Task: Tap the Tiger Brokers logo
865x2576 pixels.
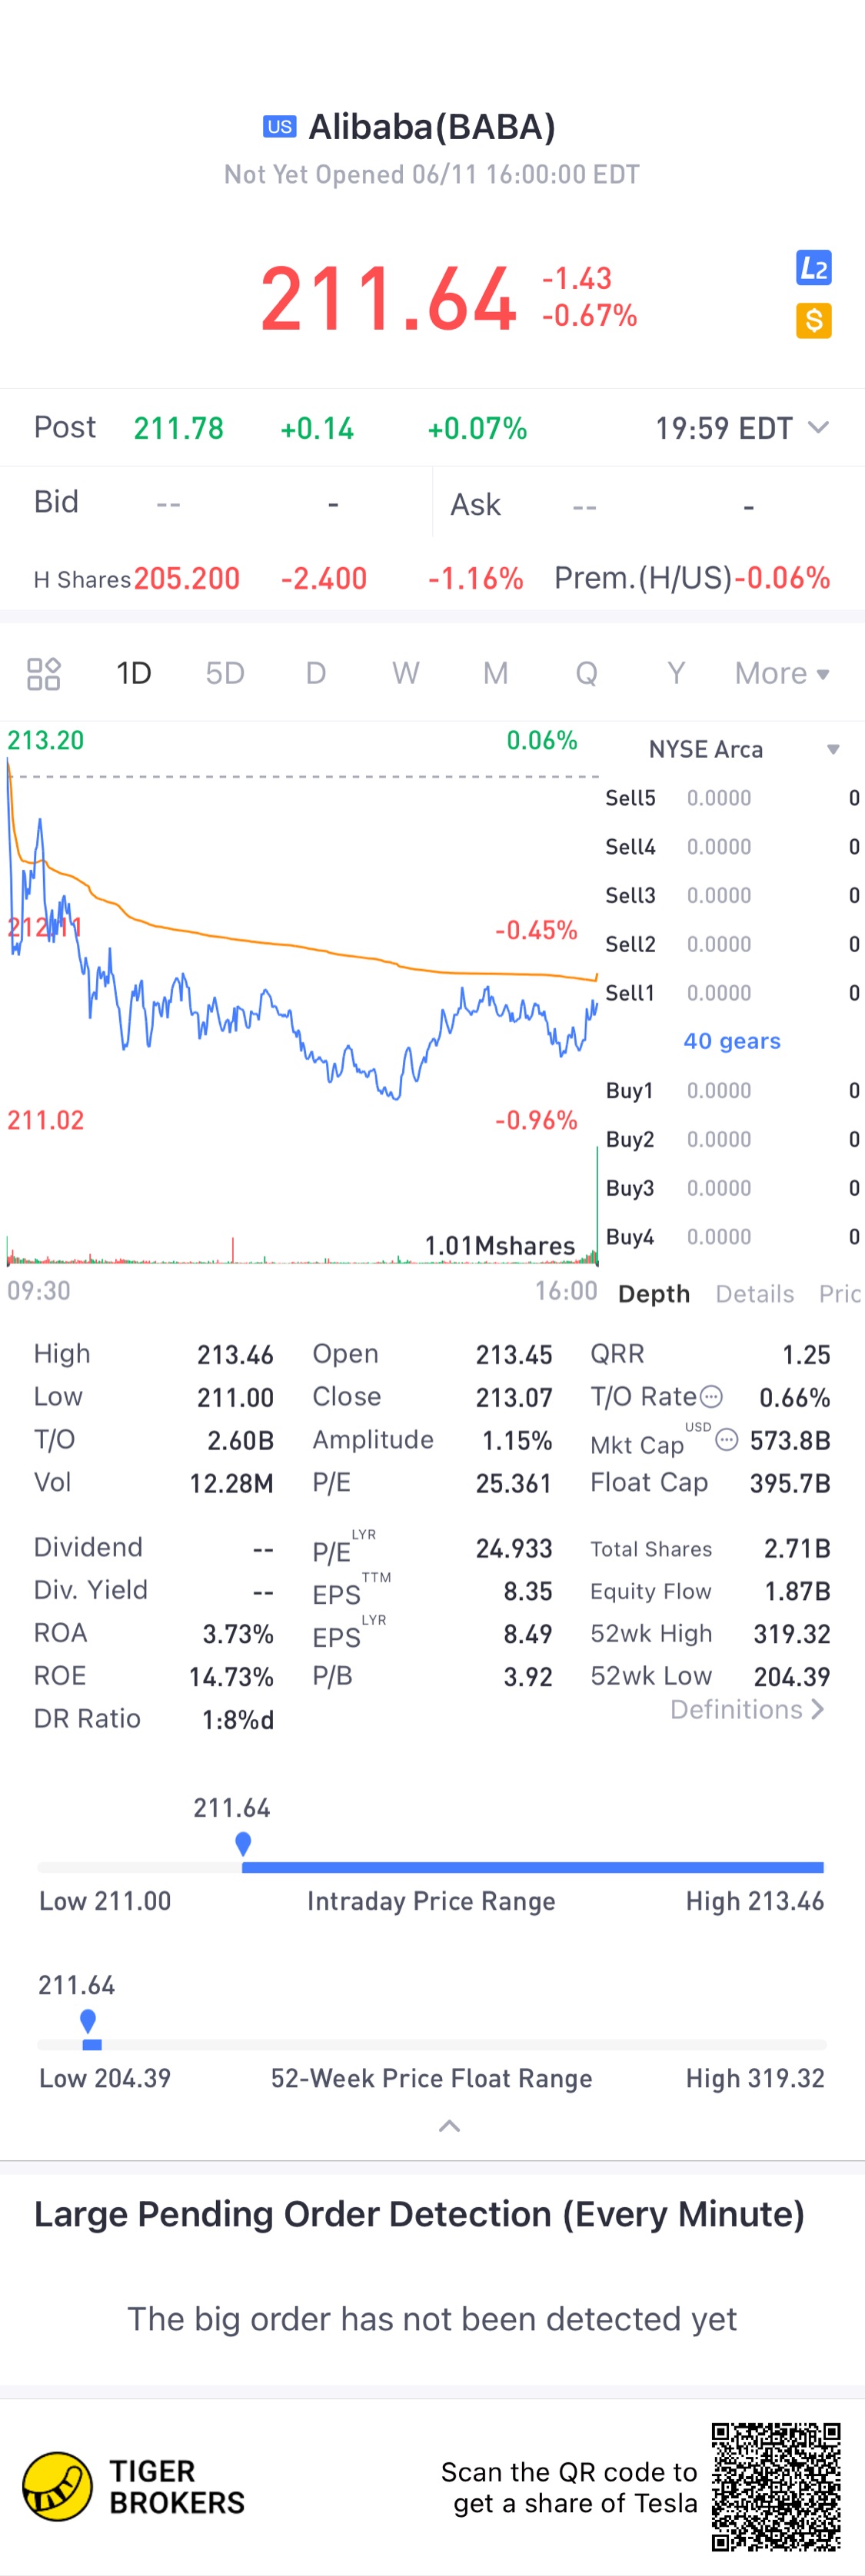Action: (58, 2485)
